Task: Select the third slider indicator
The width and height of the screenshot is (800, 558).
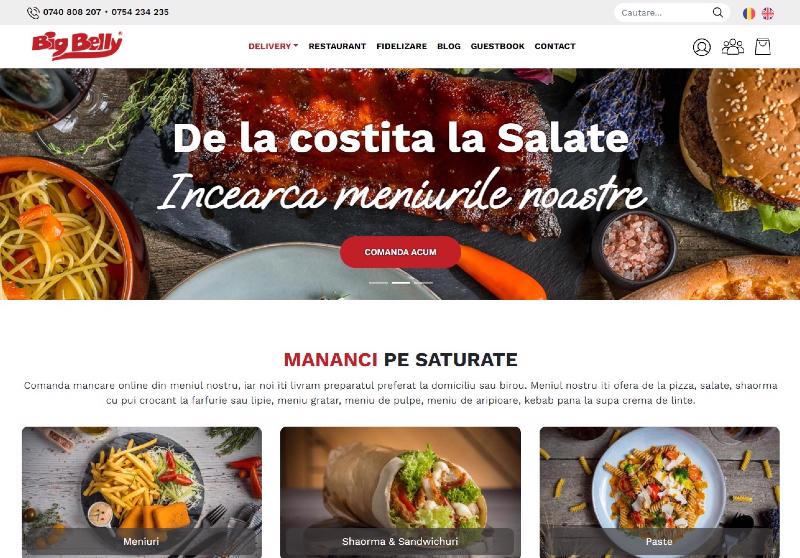Action: [x=423, y=283]
